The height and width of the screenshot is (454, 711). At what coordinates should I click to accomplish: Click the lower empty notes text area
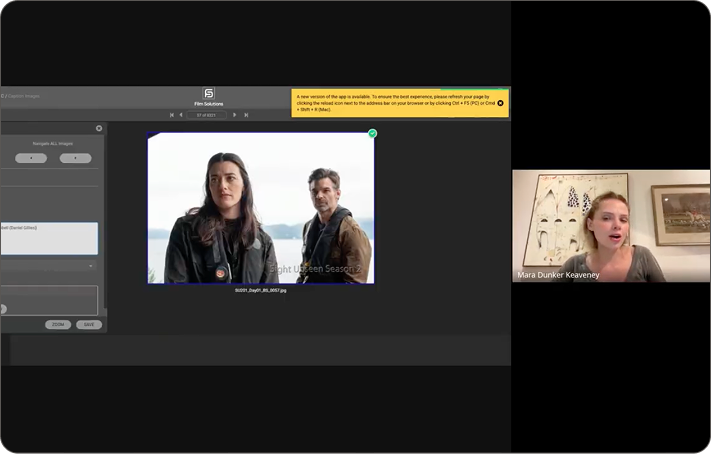[49, 300]
